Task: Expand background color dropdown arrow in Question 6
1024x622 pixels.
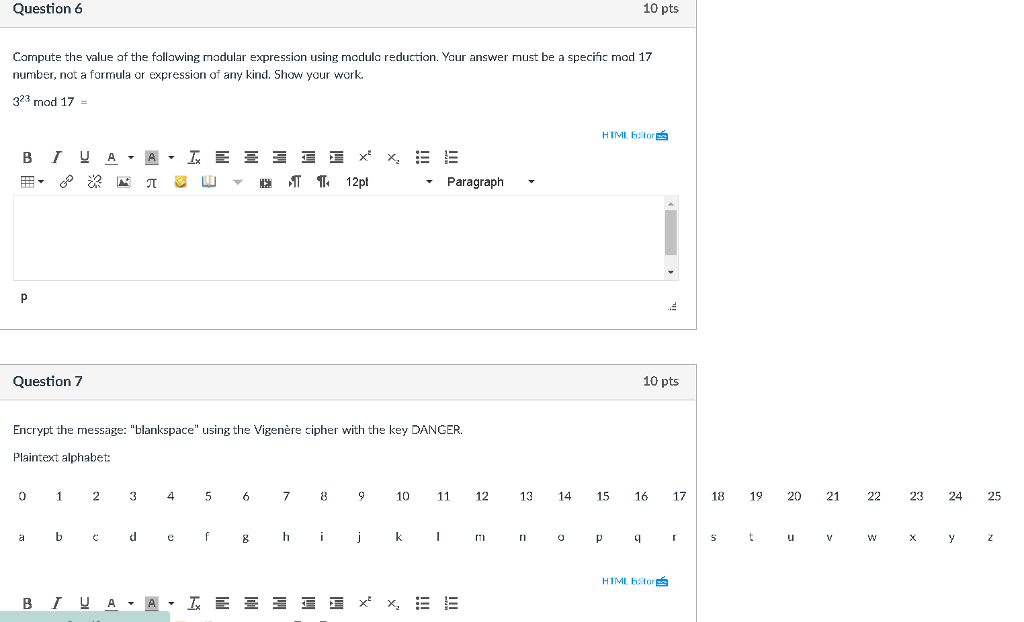Action: pos(171,157)
